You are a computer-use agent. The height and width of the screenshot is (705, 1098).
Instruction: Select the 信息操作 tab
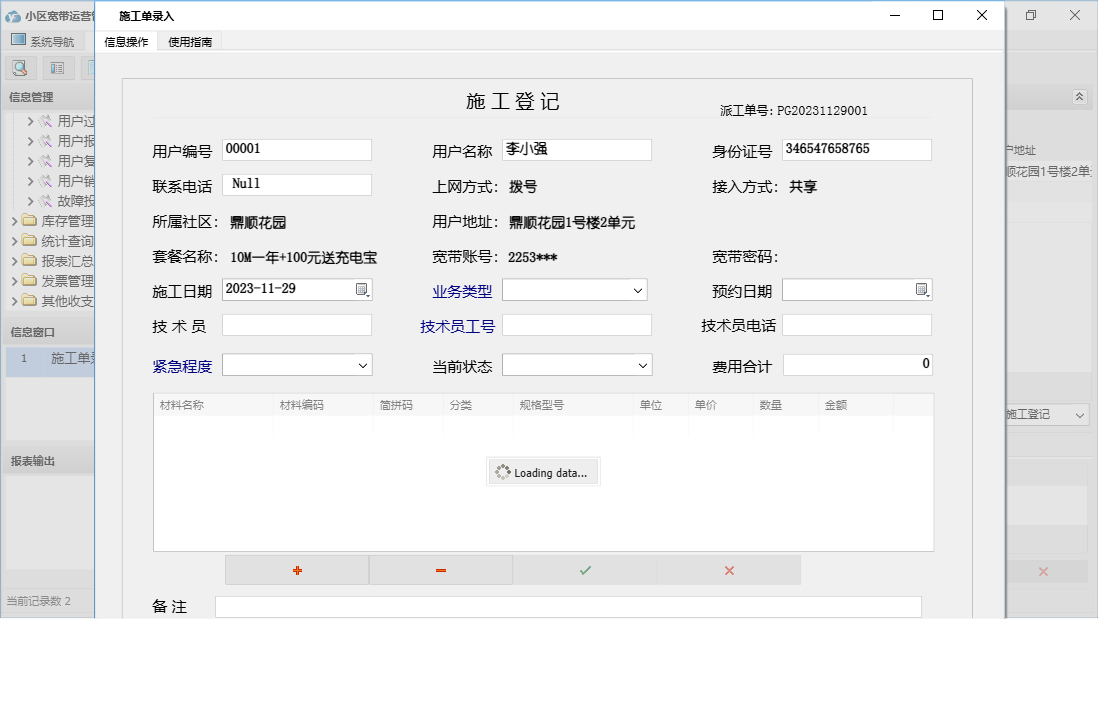tap(126, 42)
